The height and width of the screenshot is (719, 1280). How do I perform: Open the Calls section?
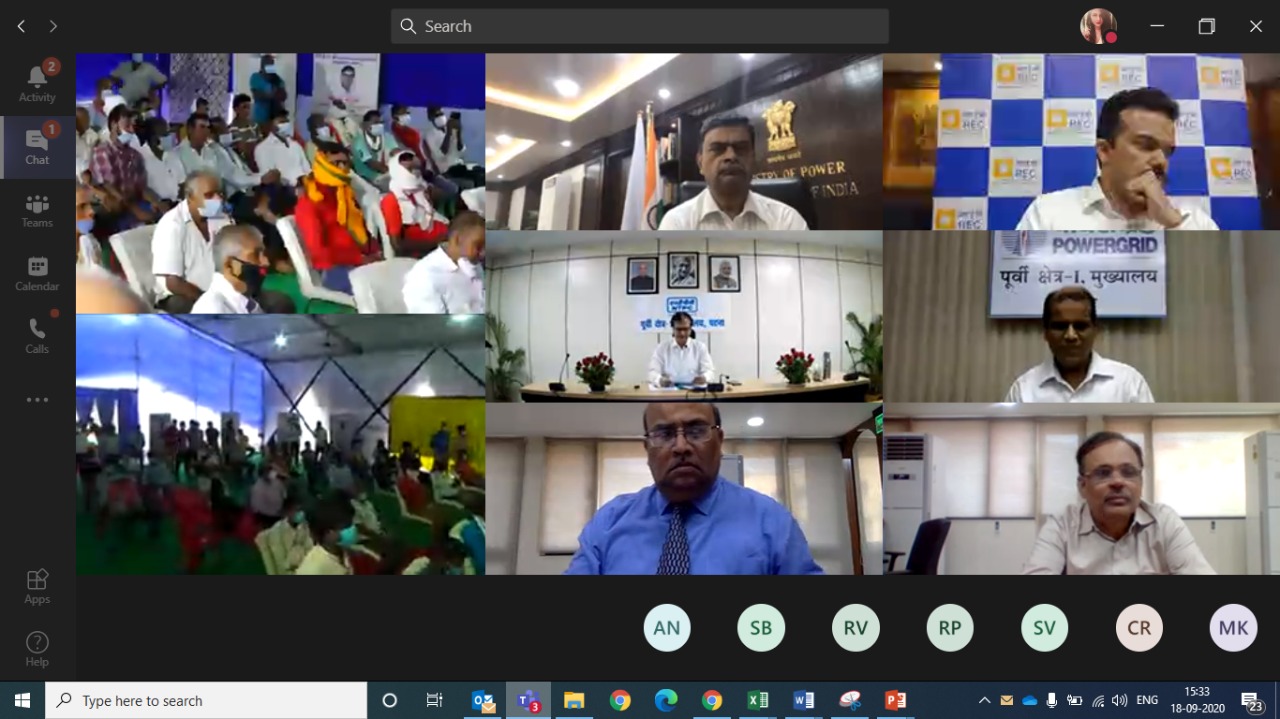[37, 336]
